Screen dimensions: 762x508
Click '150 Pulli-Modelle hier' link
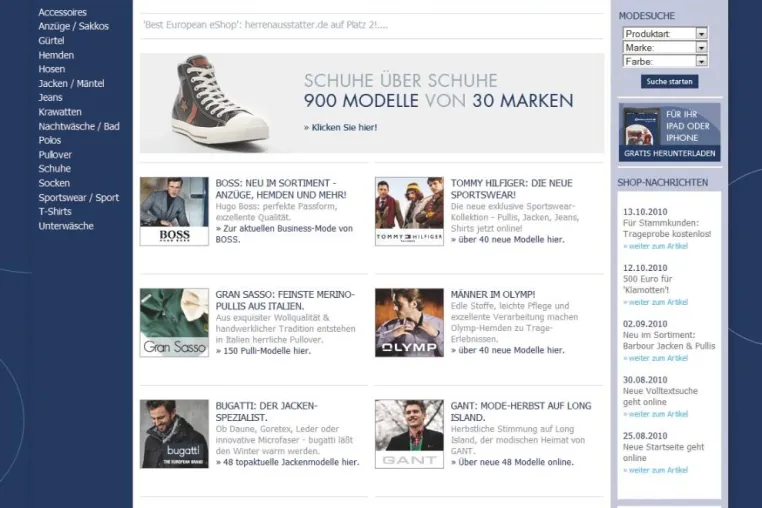[x=263, y=350]
